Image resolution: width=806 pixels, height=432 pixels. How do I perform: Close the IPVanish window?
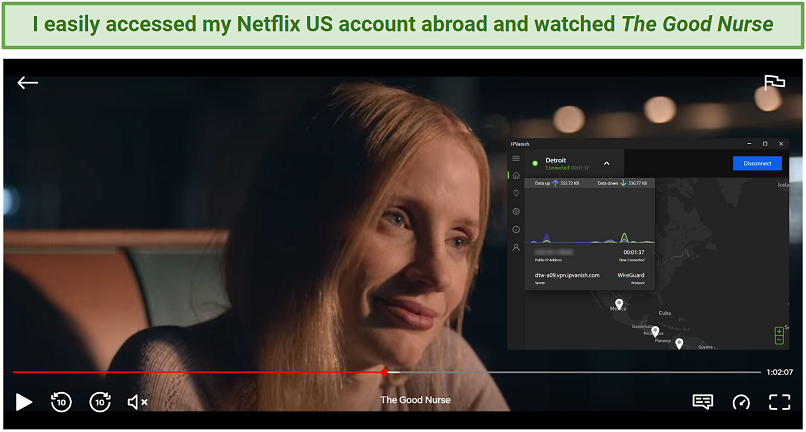(781, 143)
